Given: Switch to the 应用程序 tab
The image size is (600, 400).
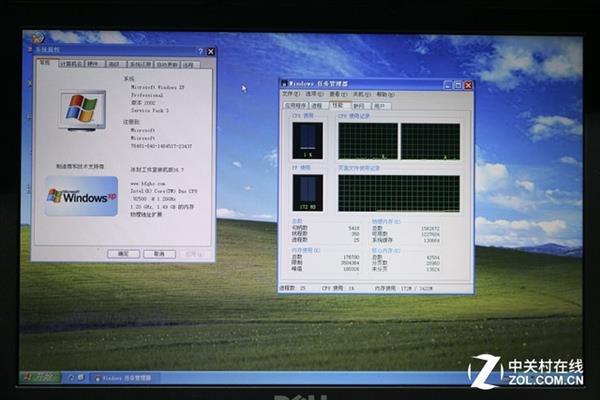Looking at the screenshot, I should [x=295, y=104].
